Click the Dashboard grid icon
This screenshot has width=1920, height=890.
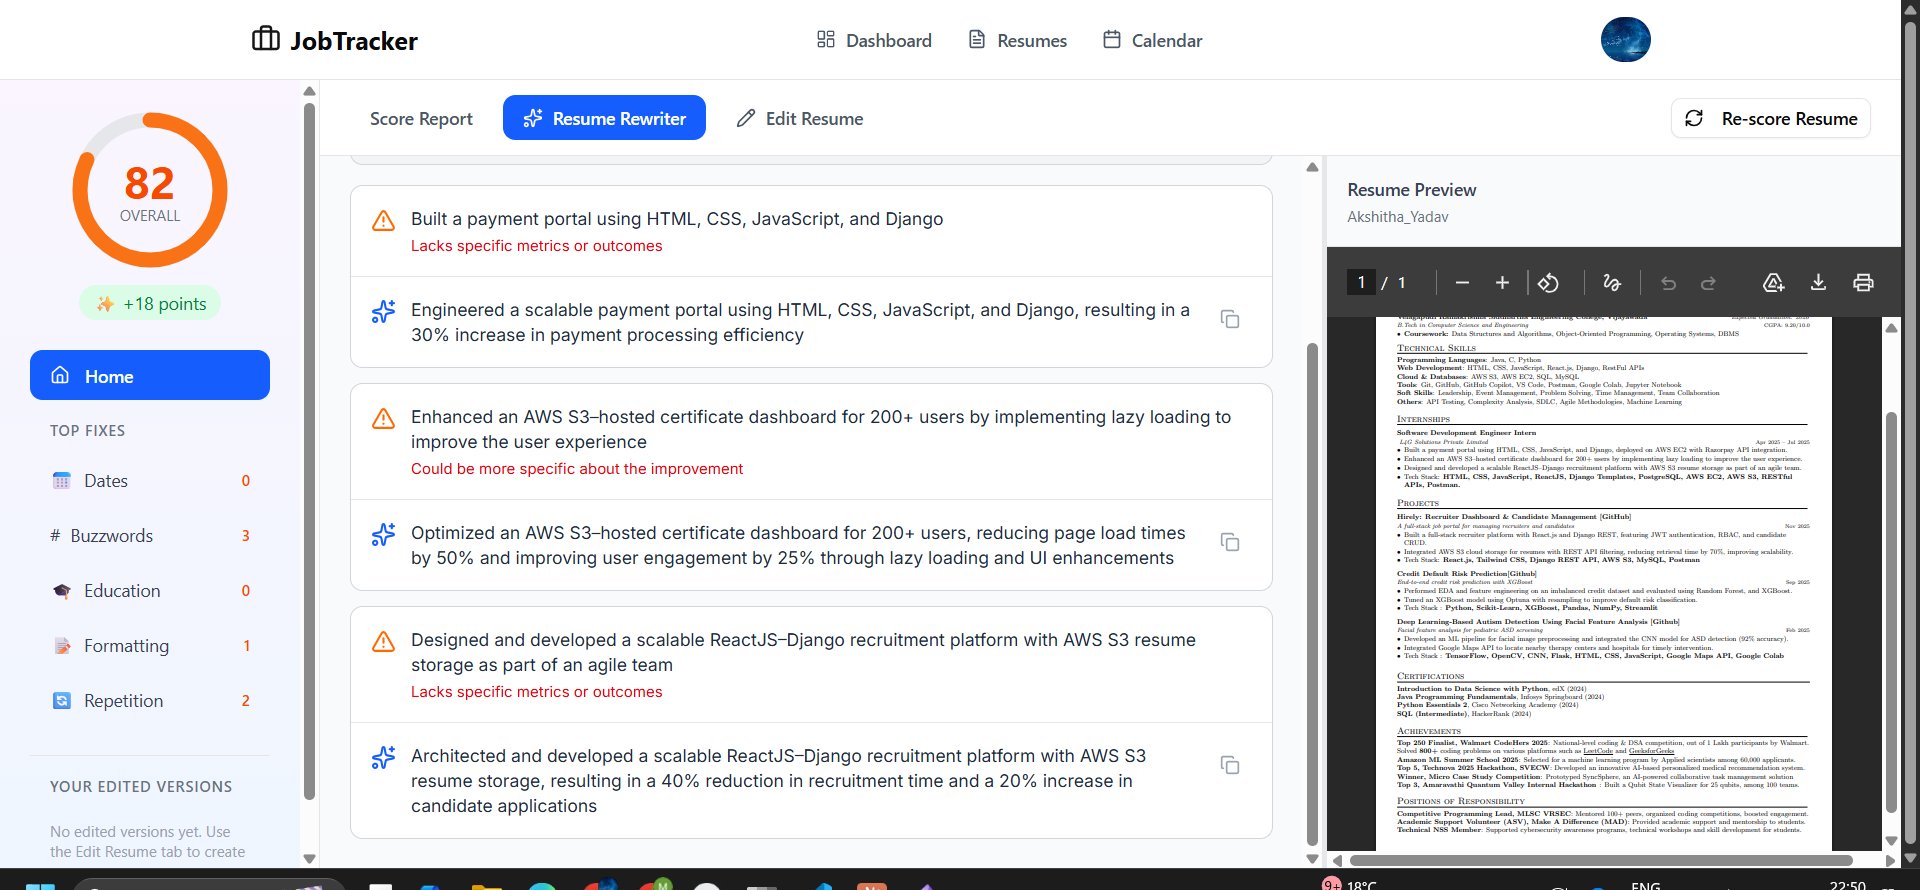click(x=826, y=39)
